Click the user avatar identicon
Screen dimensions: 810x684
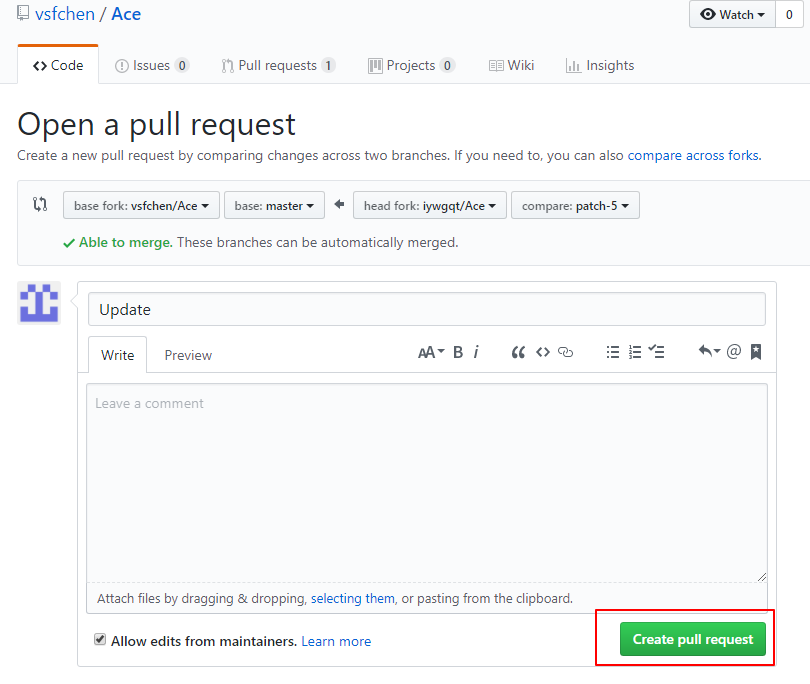pos(39,303)
